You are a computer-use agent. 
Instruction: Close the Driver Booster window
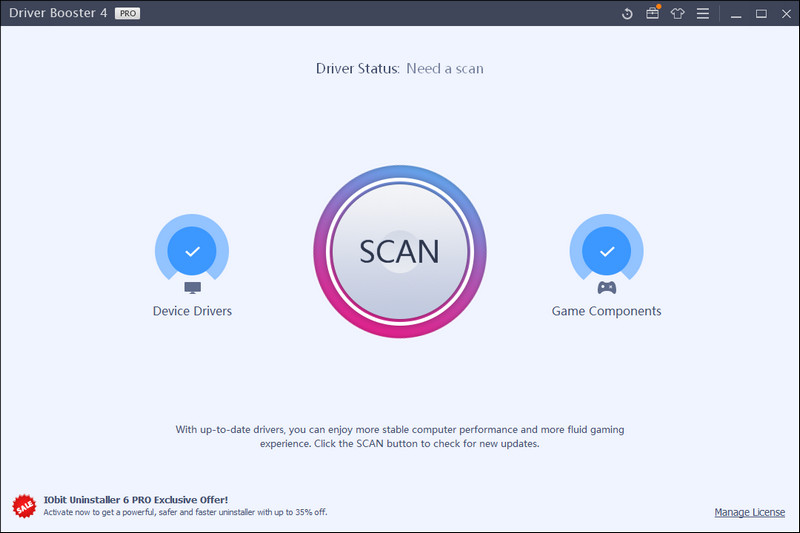pyautogui.click(x=786, y=14)
